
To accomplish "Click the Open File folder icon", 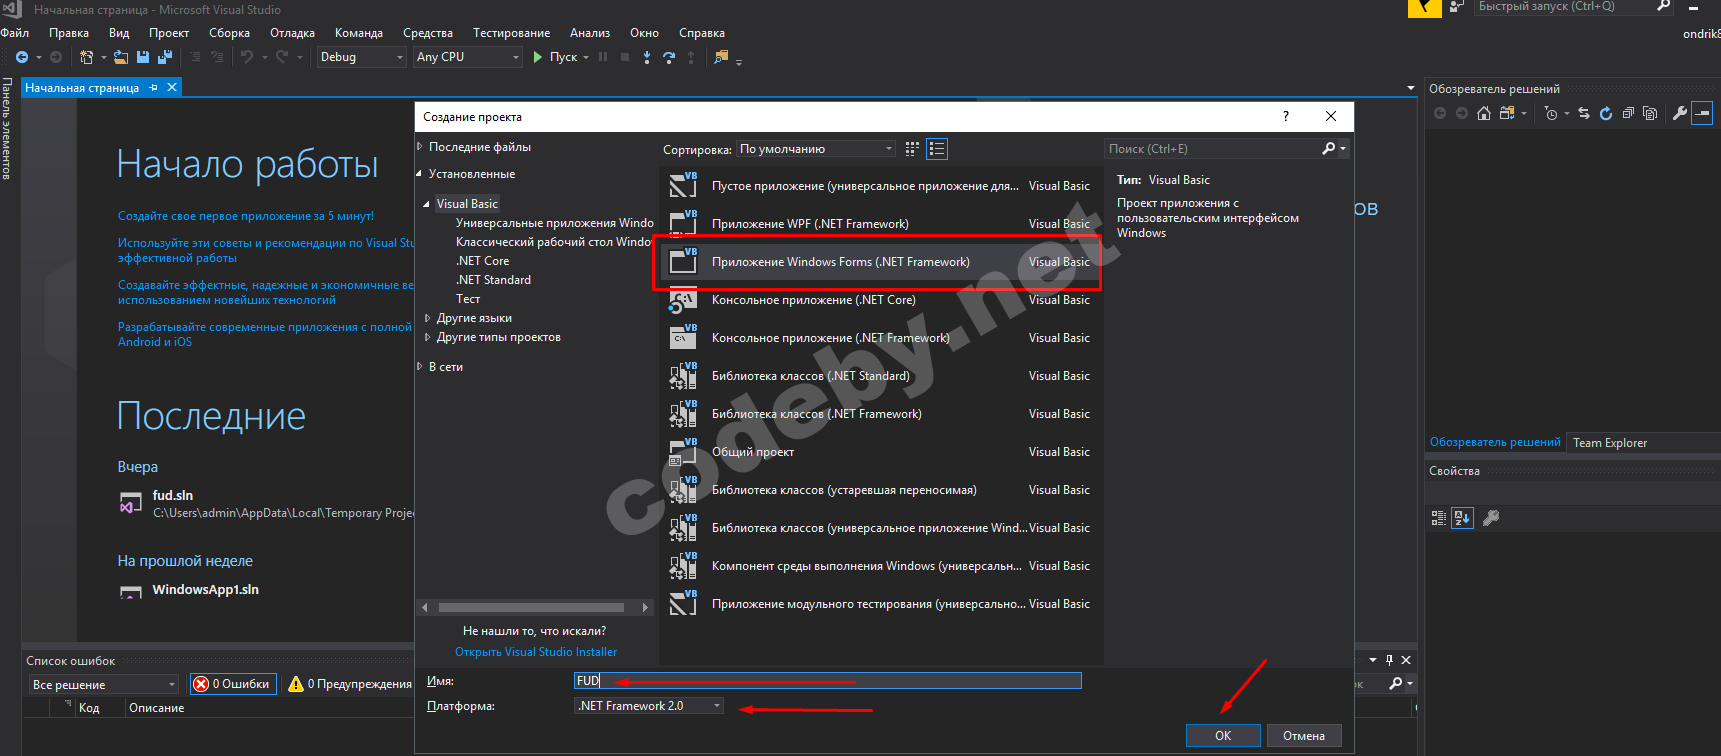I will [x=121, y=57].
